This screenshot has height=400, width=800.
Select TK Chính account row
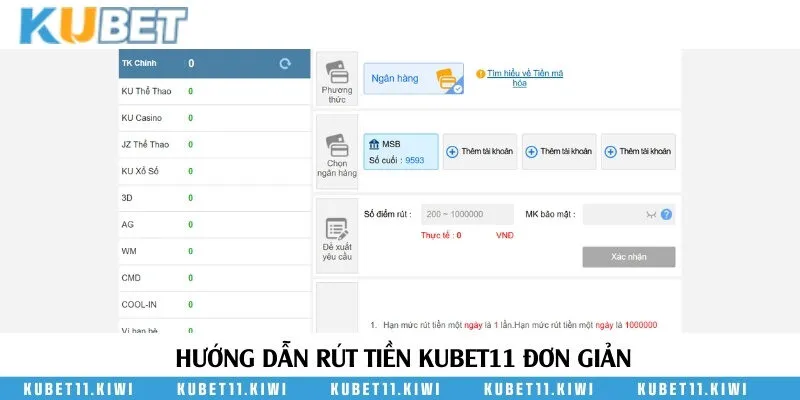click(x=213, y=64)
